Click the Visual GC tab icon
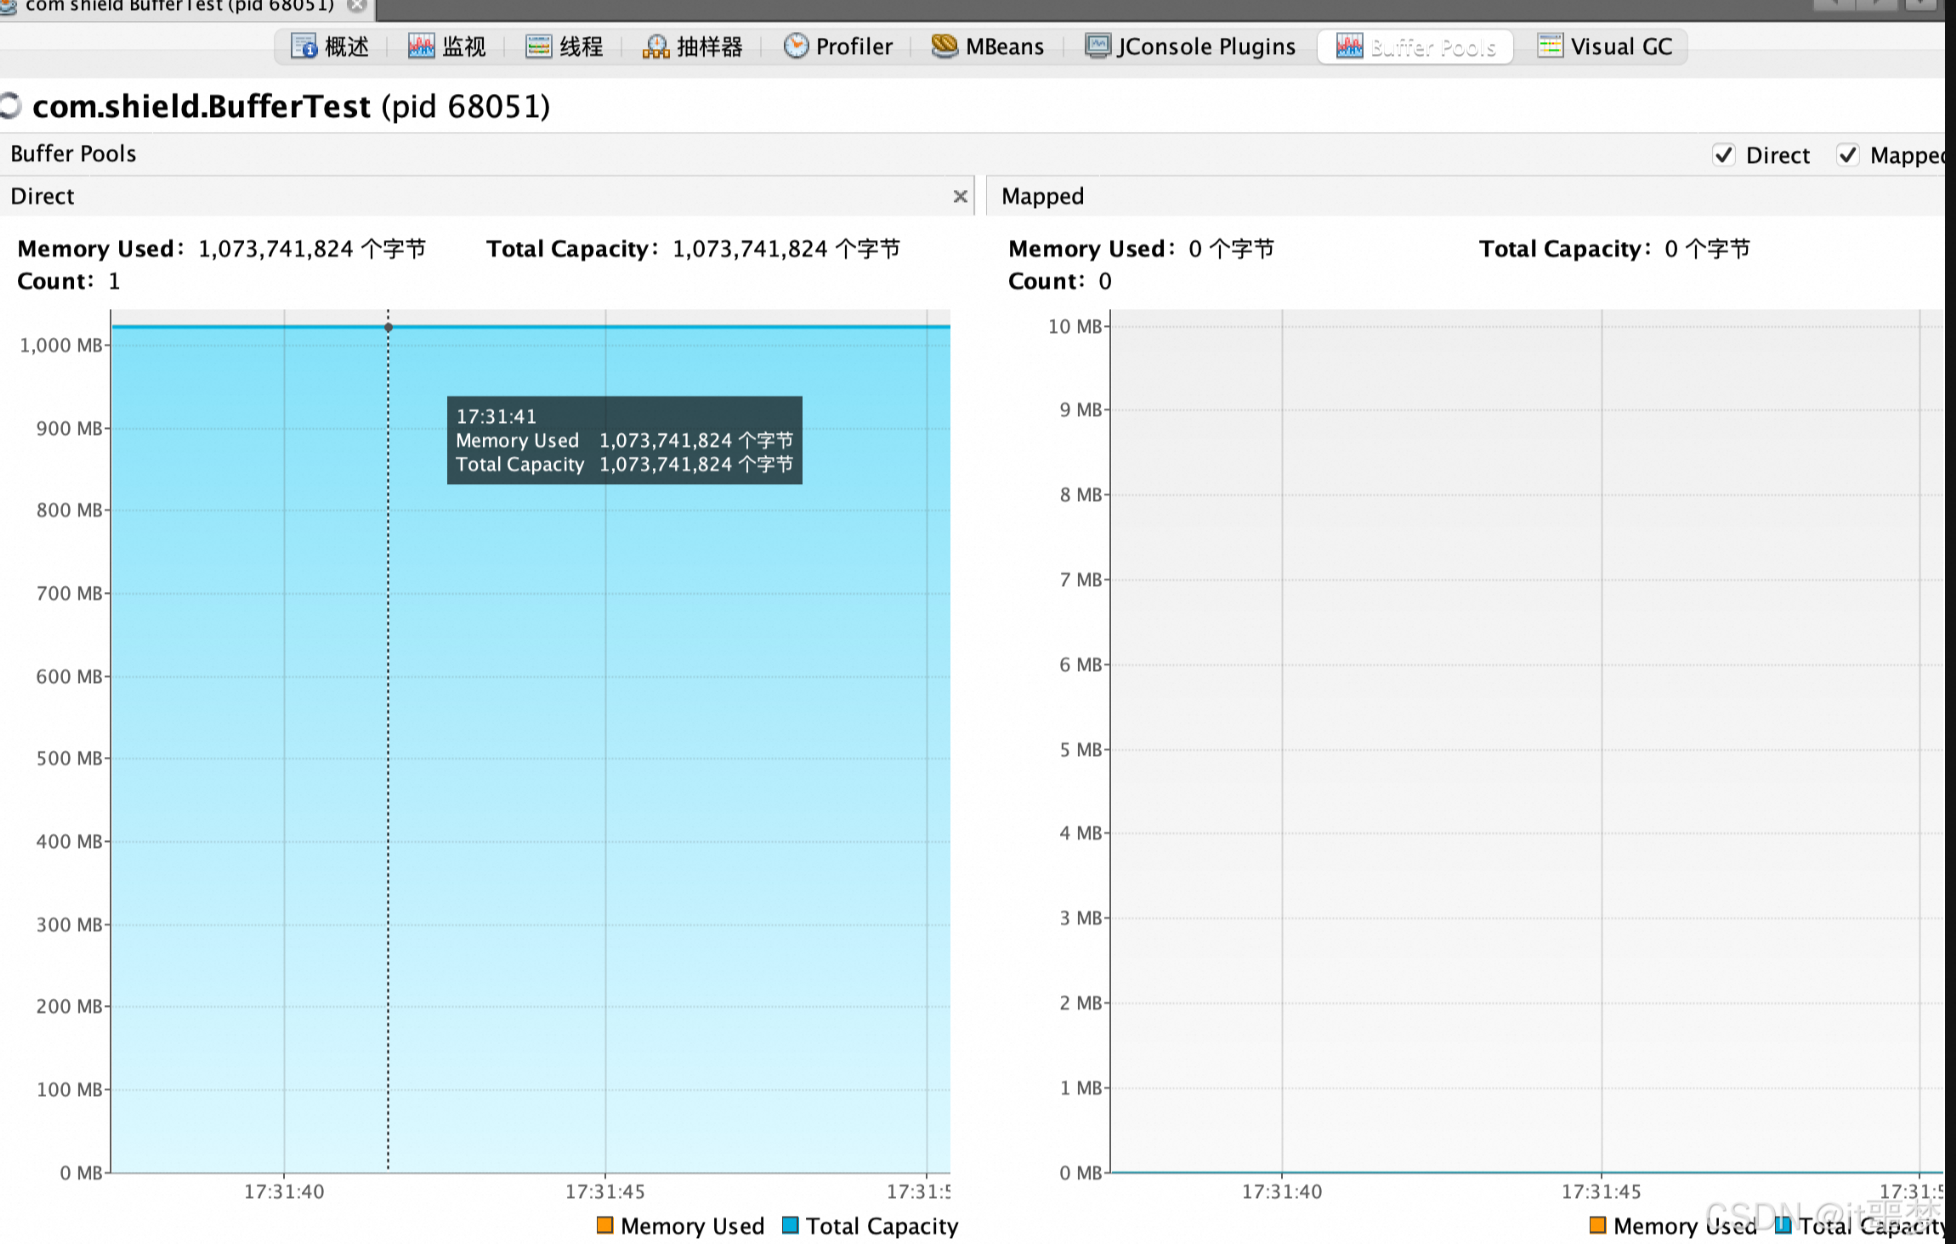This screenshot has width=1956, height=1244. point(1550,46)
